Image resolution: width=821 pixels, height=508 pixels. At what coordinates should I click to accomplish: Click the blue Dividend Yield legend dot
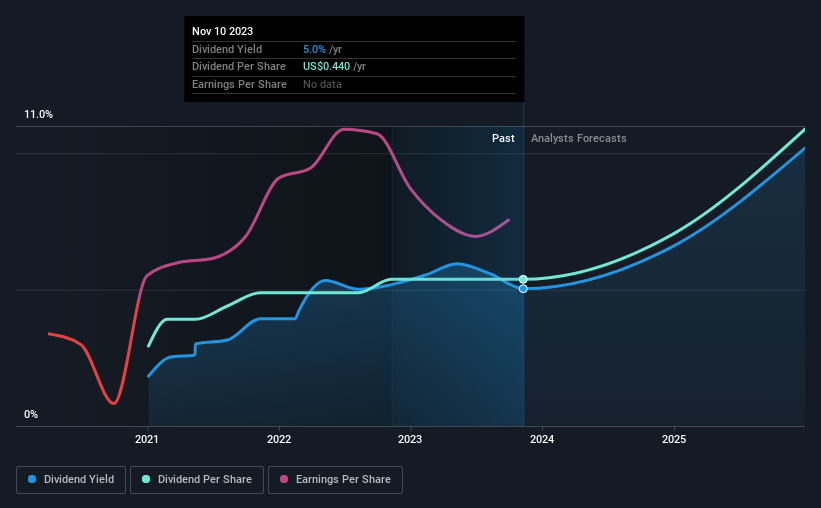click(x=32, y=479)
